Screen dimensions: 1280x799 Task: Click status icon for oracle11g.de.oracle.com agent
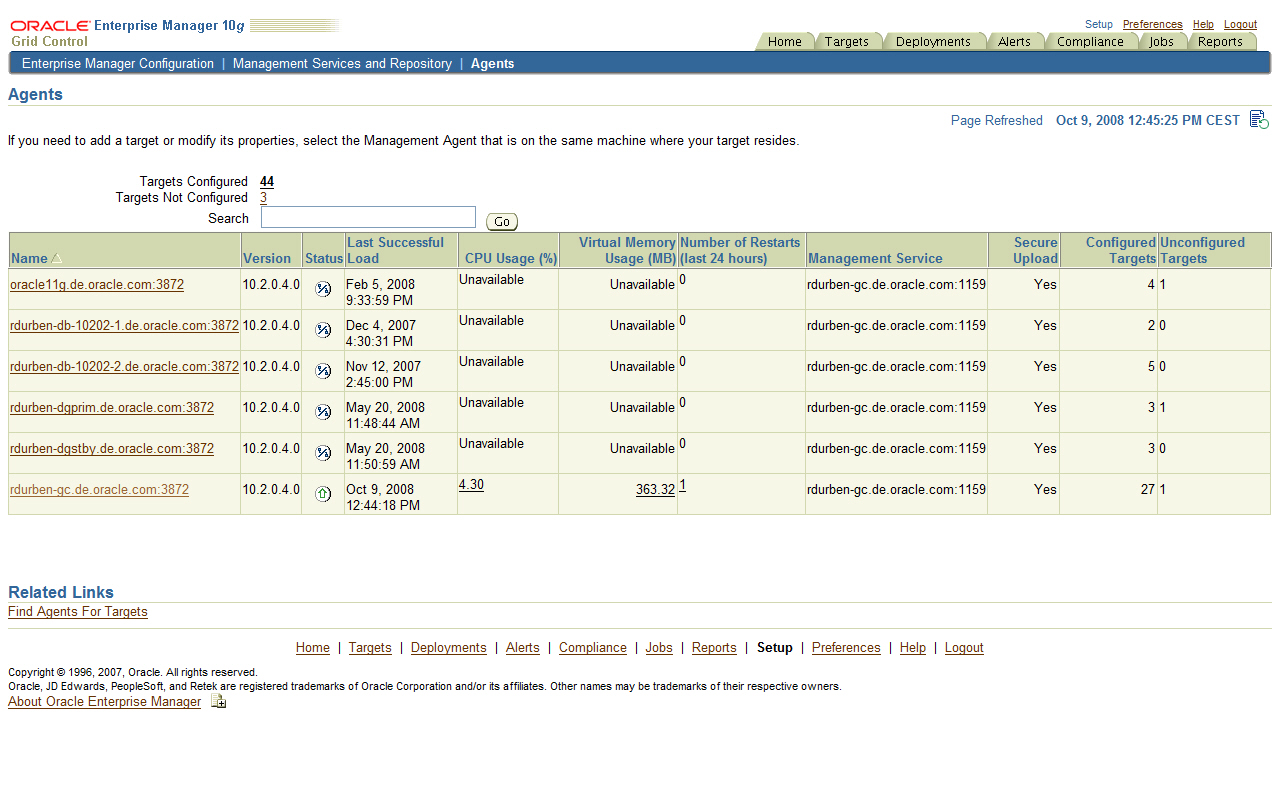tap(323, 289)
